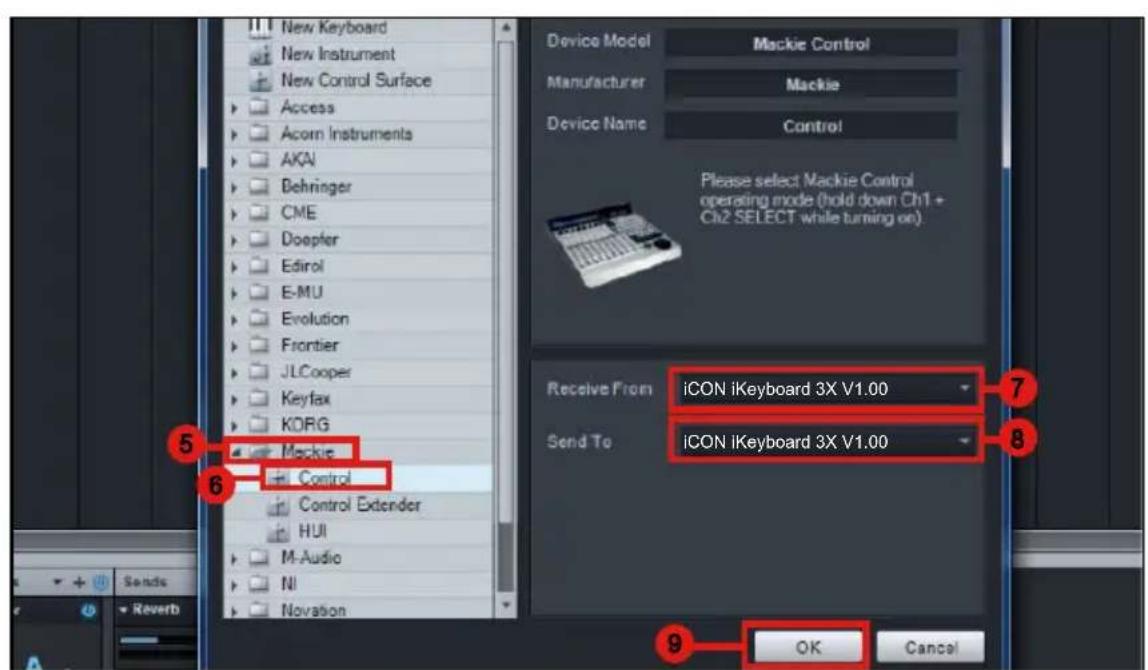The image size is (1148, 670).
Task: Click the Keyfax folder icon
Action: (258, 398)
